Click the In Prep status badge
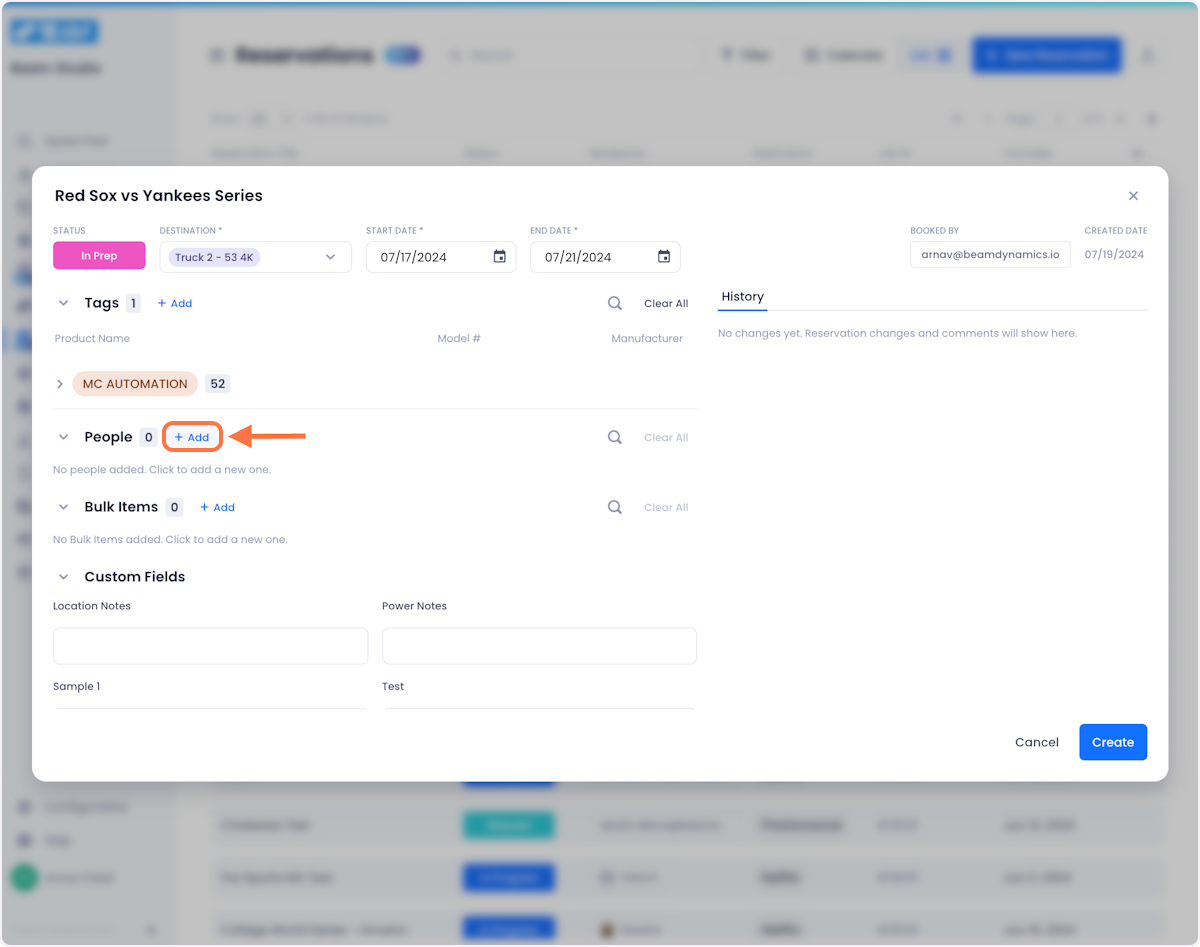 coord(99,256)
